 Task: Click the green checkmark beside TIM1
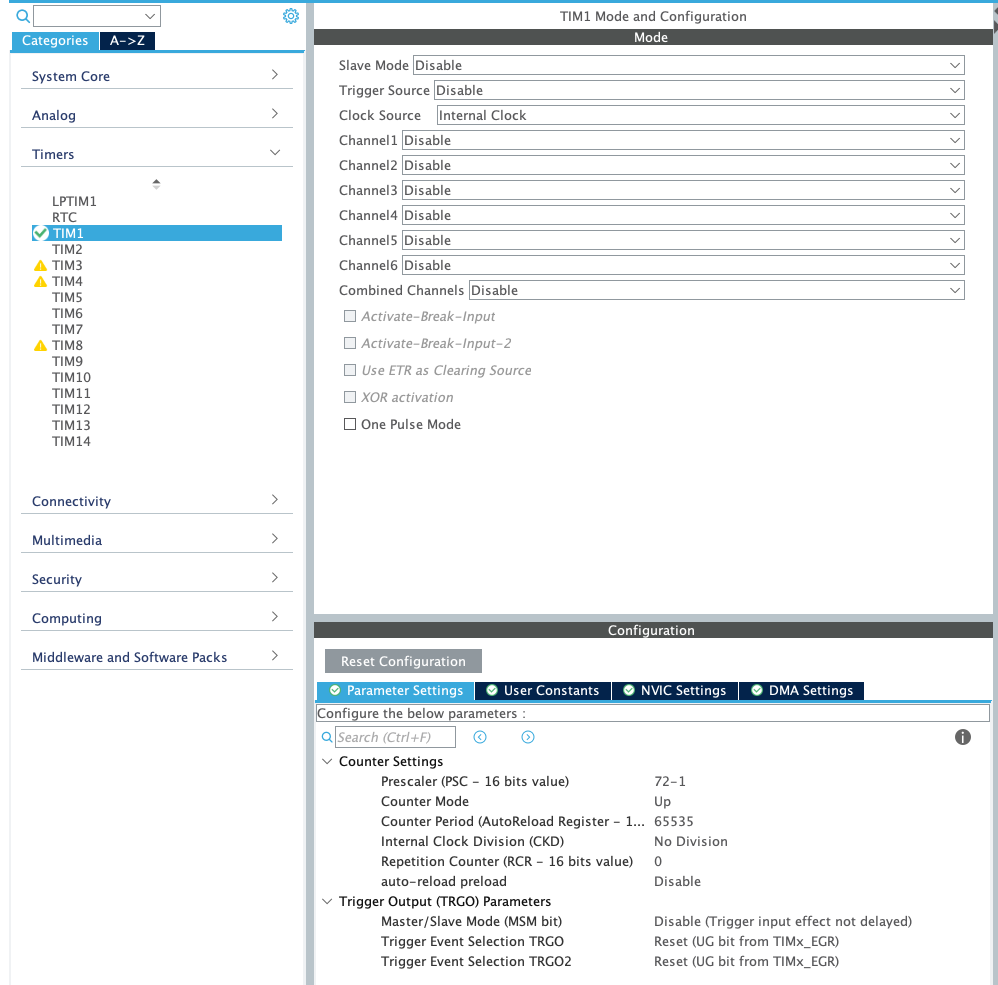(x=40, y=233)
